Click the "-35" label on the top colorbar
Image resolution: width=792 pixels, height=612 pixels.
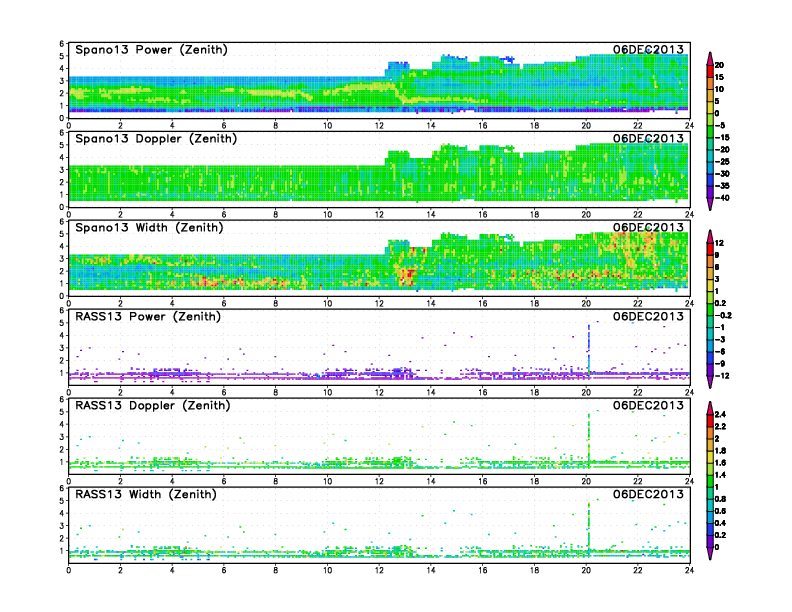pyautogui.click(x=722, y=186)
